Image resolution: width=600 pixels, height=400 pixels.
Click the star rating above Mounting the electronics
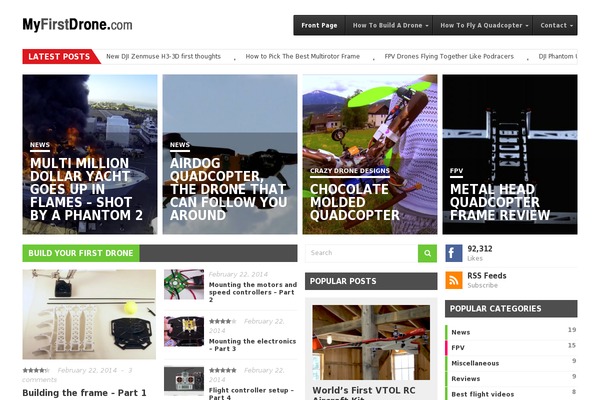coord(223,322)
